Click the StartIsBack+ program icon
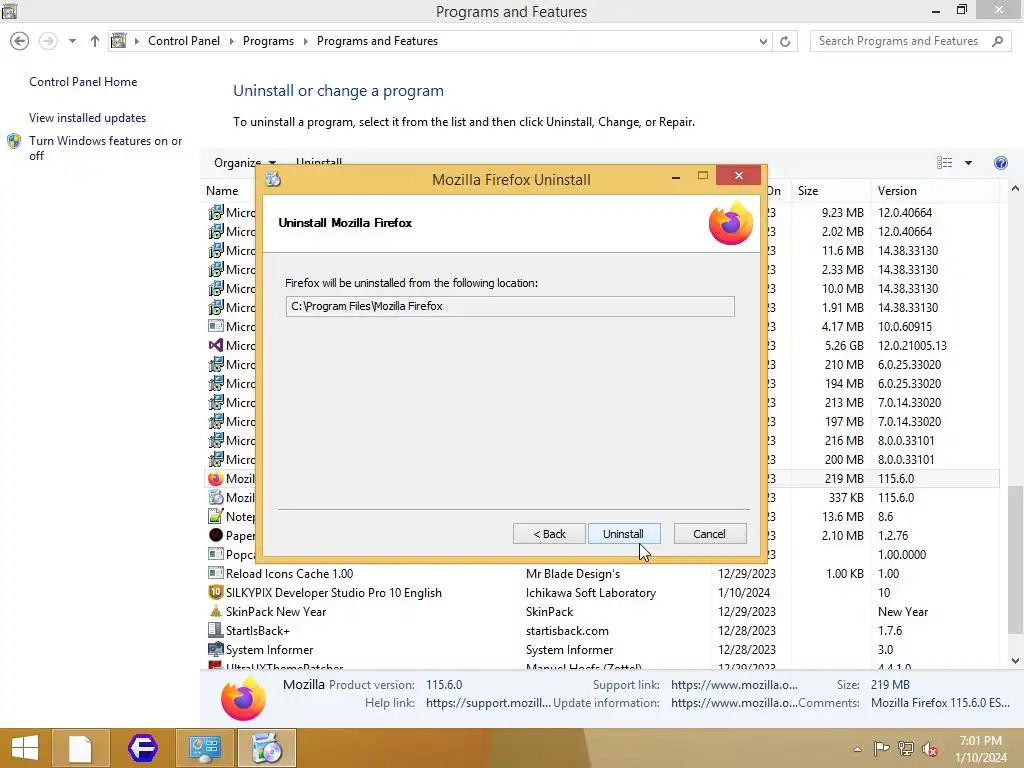The width and height of the screenshot is (1024, 768). [x=216, y=630]
